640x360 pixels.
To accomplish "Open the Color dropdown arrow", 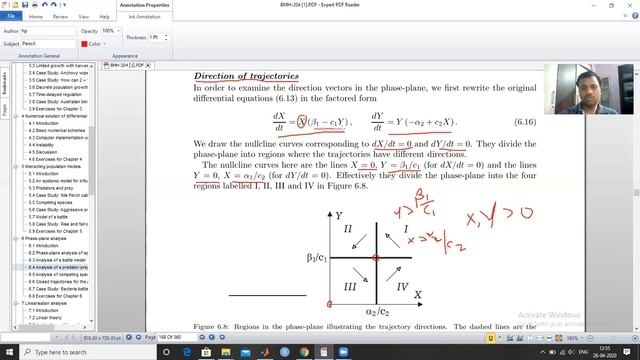I will [x=104, y=44].
